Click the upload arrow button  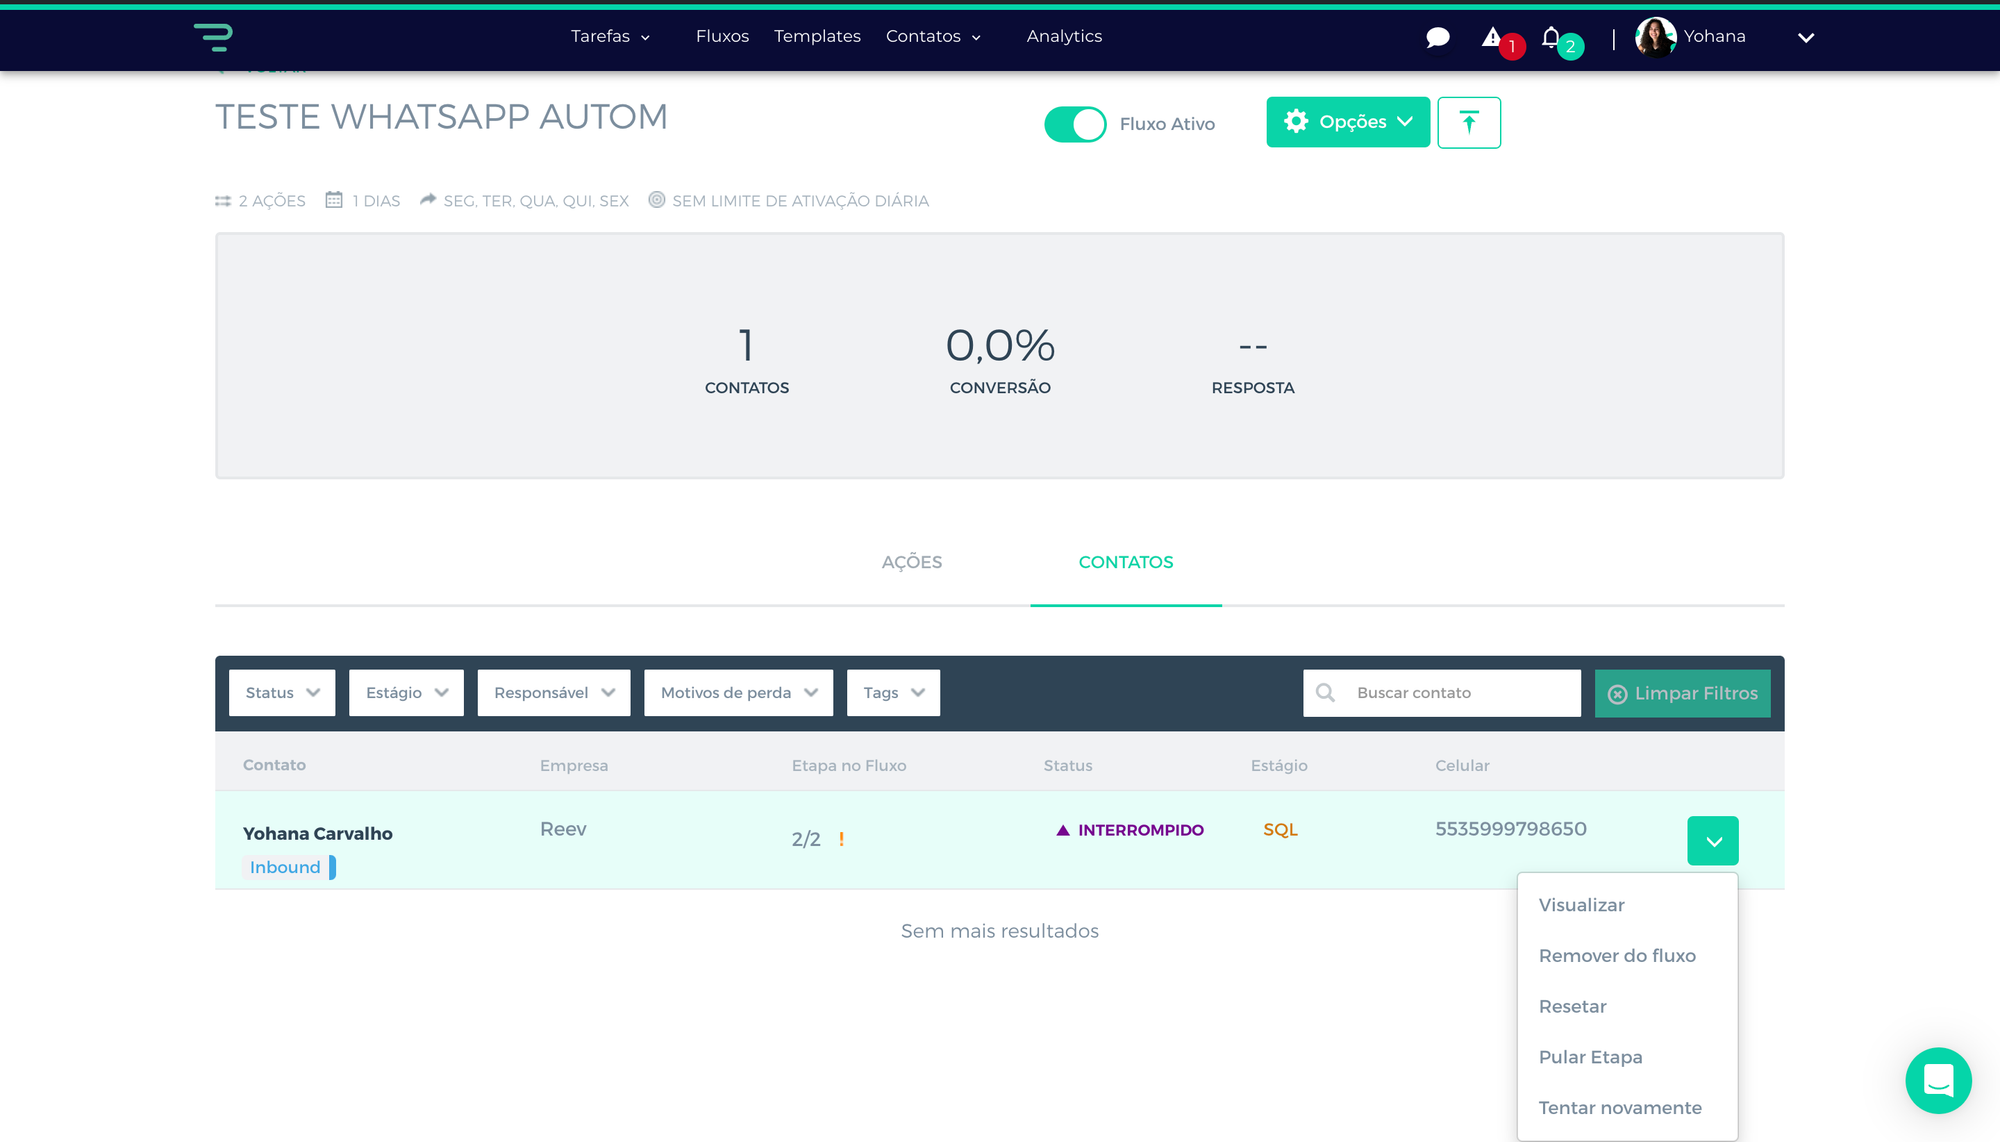coord(1468,123)
